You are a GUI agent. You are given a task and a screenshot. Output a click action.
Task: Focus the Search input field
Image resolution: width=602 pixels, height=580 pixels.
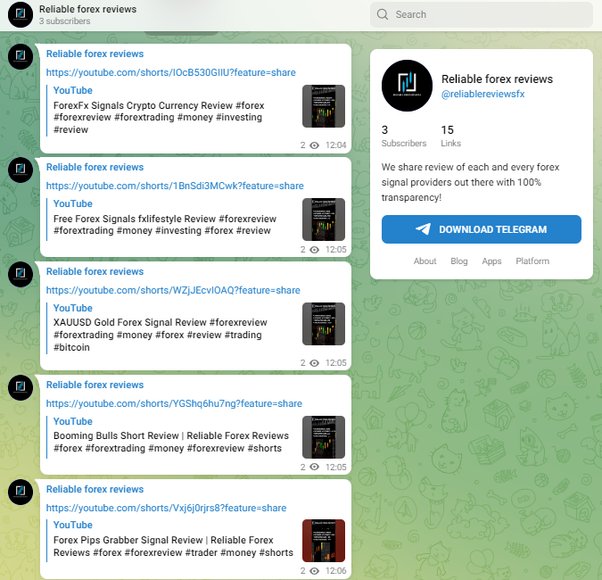coord(481,15)
